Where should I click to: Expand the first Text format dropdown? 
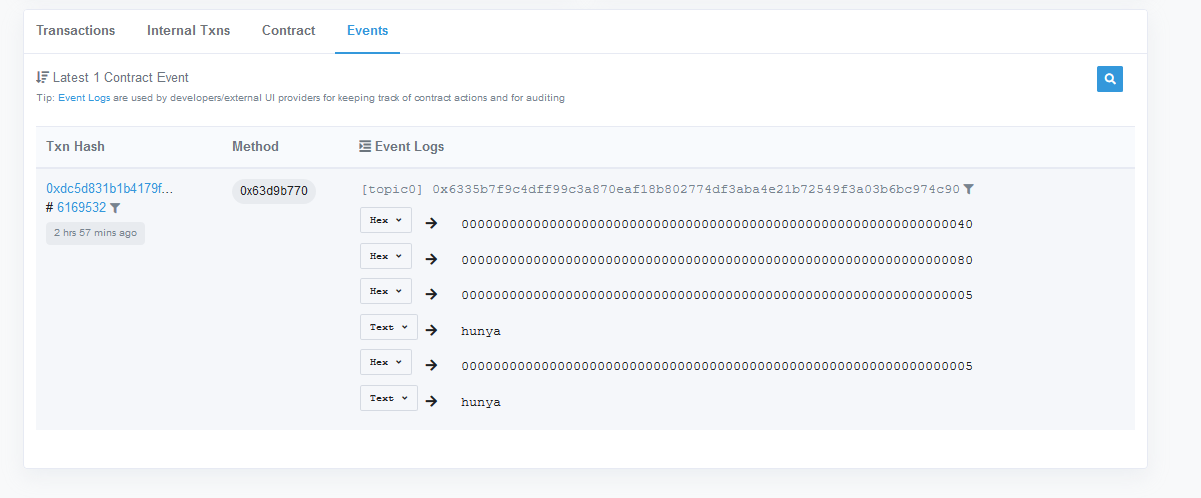[x=388, y=327]
